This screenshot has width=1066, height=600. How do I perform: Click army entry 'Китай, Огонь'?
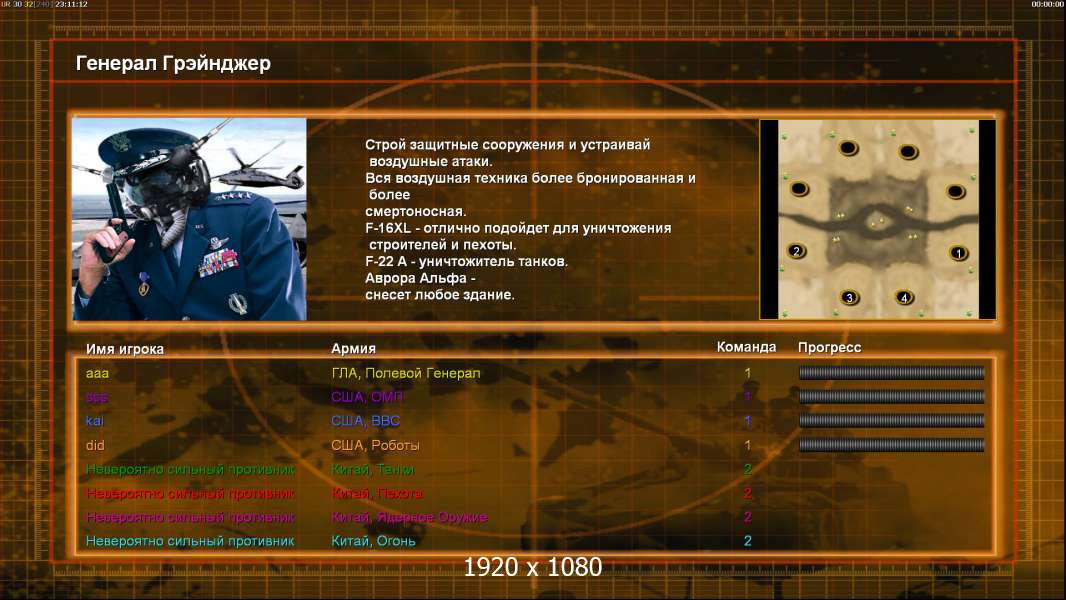(x=373, y=541)
